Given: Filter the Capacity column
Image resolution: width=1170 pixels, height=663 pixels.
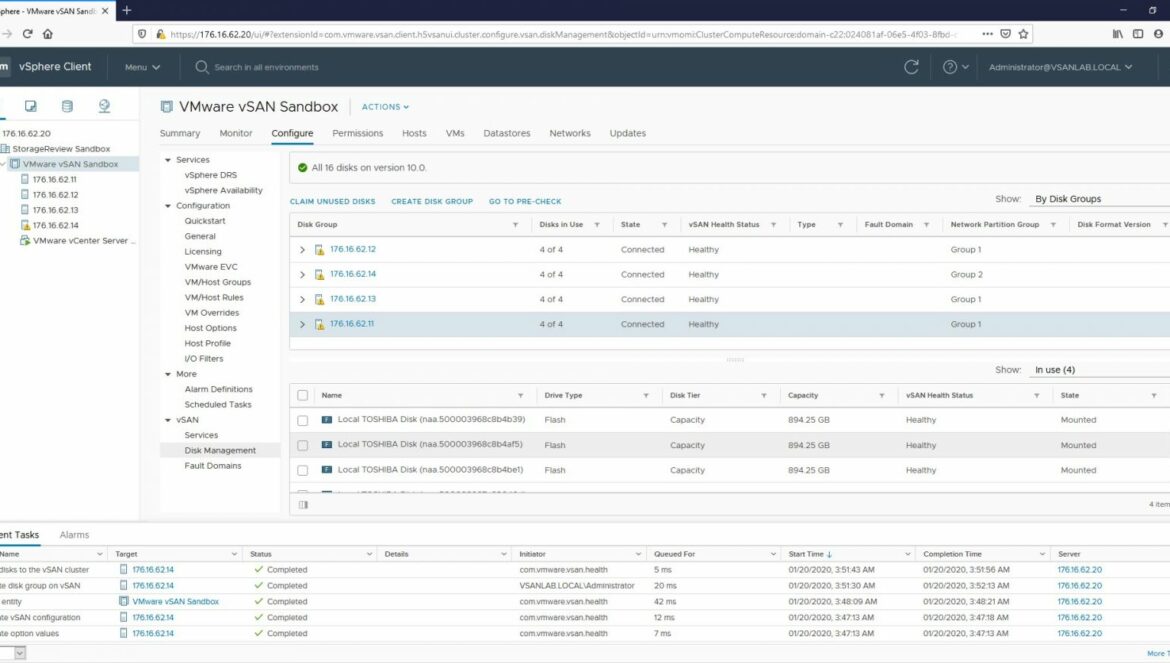Looking at the screenshot, I should [882, 395].
